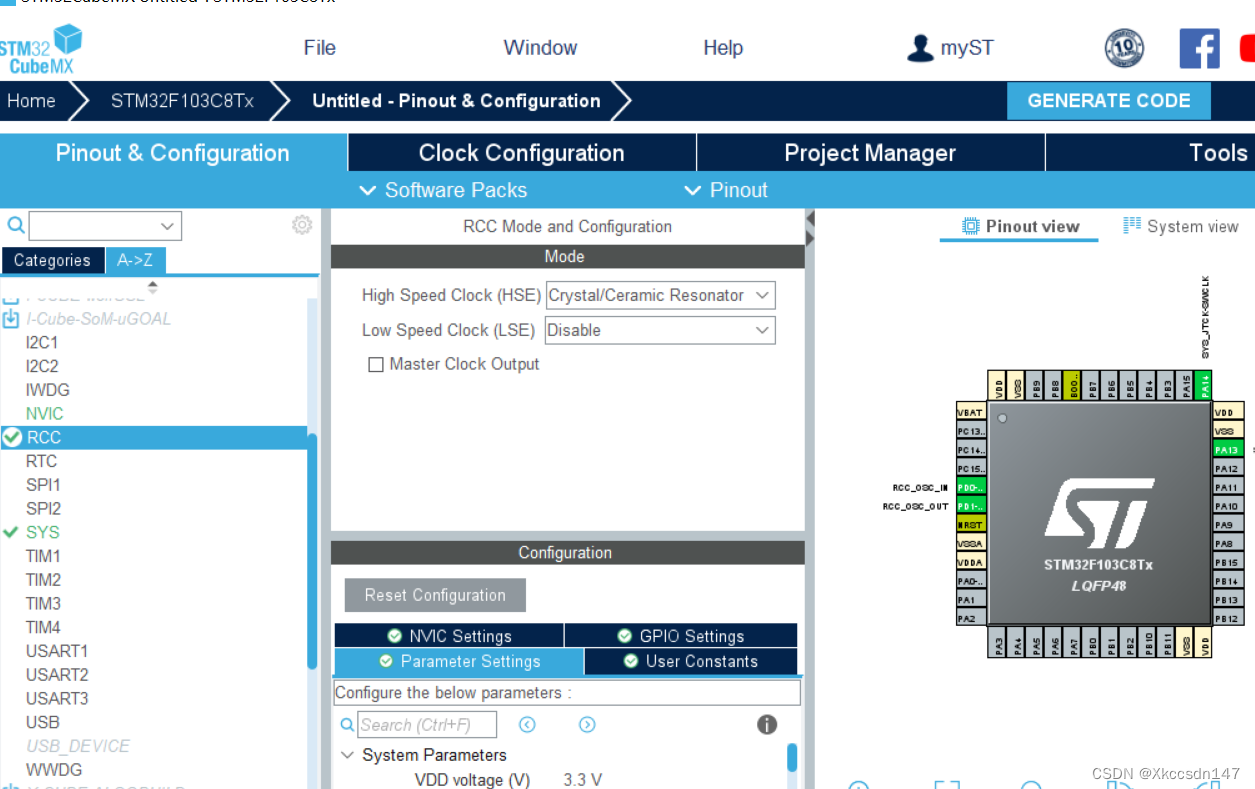Image resolution: width=1255 pixels, height=789 pixels.
Task: Click the peripheral search magnifier icon
Action: click(15, 225)
